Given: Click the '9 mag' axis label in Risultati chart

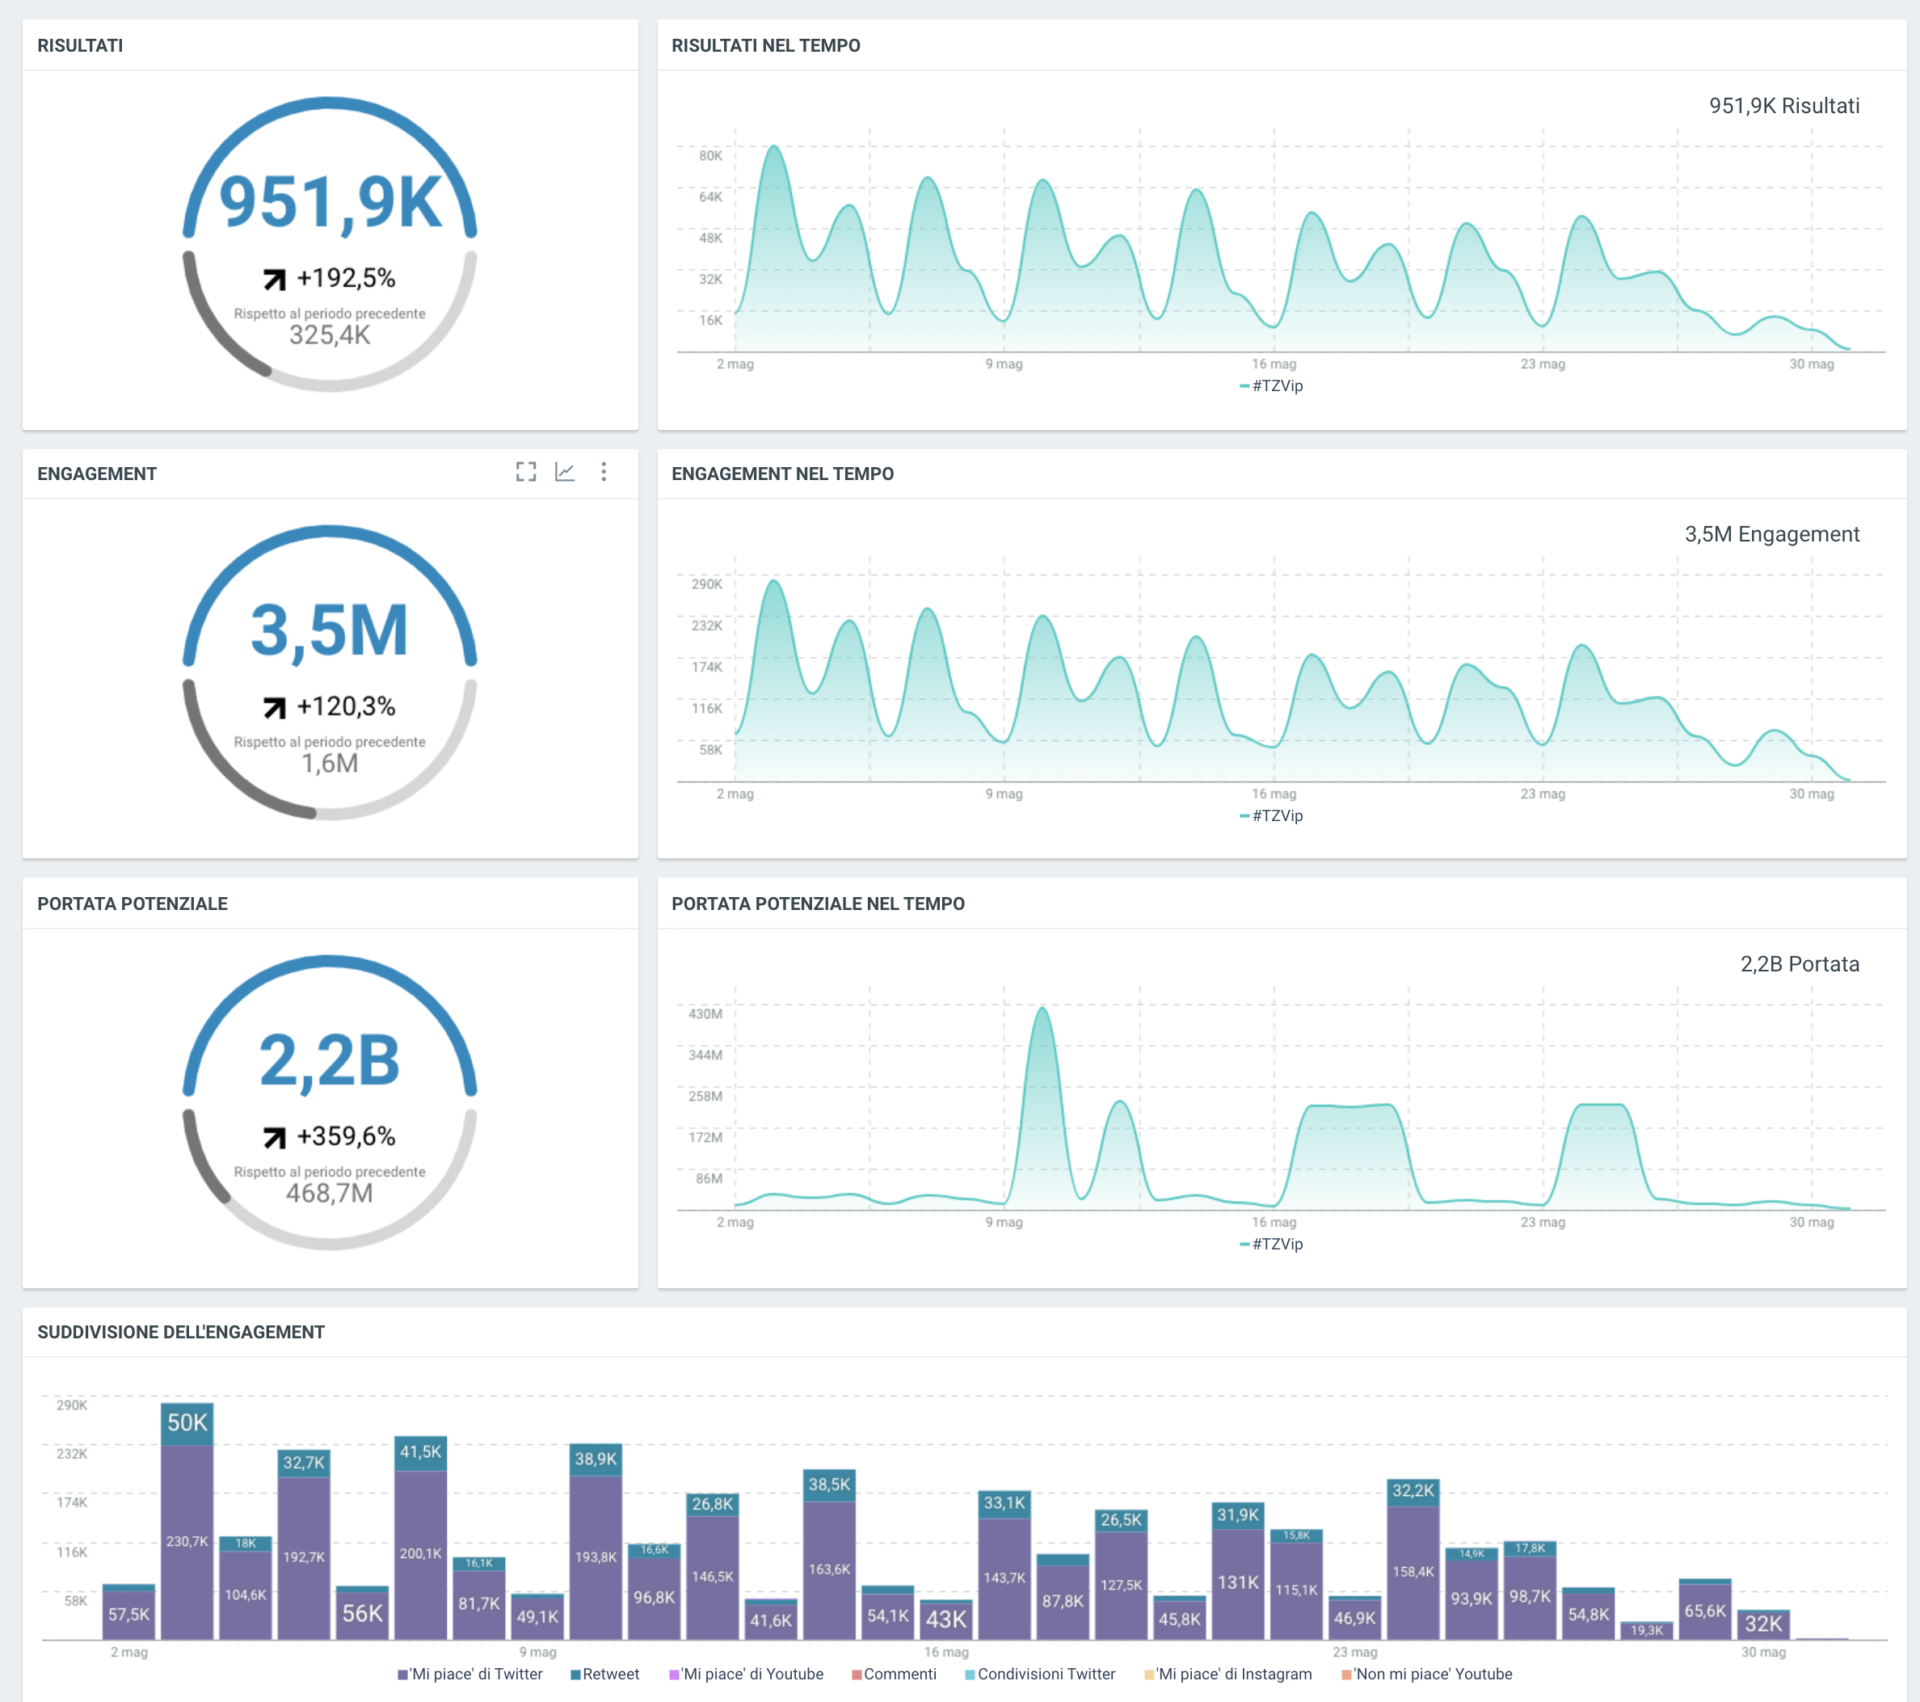Looking at the screenshot, I should (1004, 364).
